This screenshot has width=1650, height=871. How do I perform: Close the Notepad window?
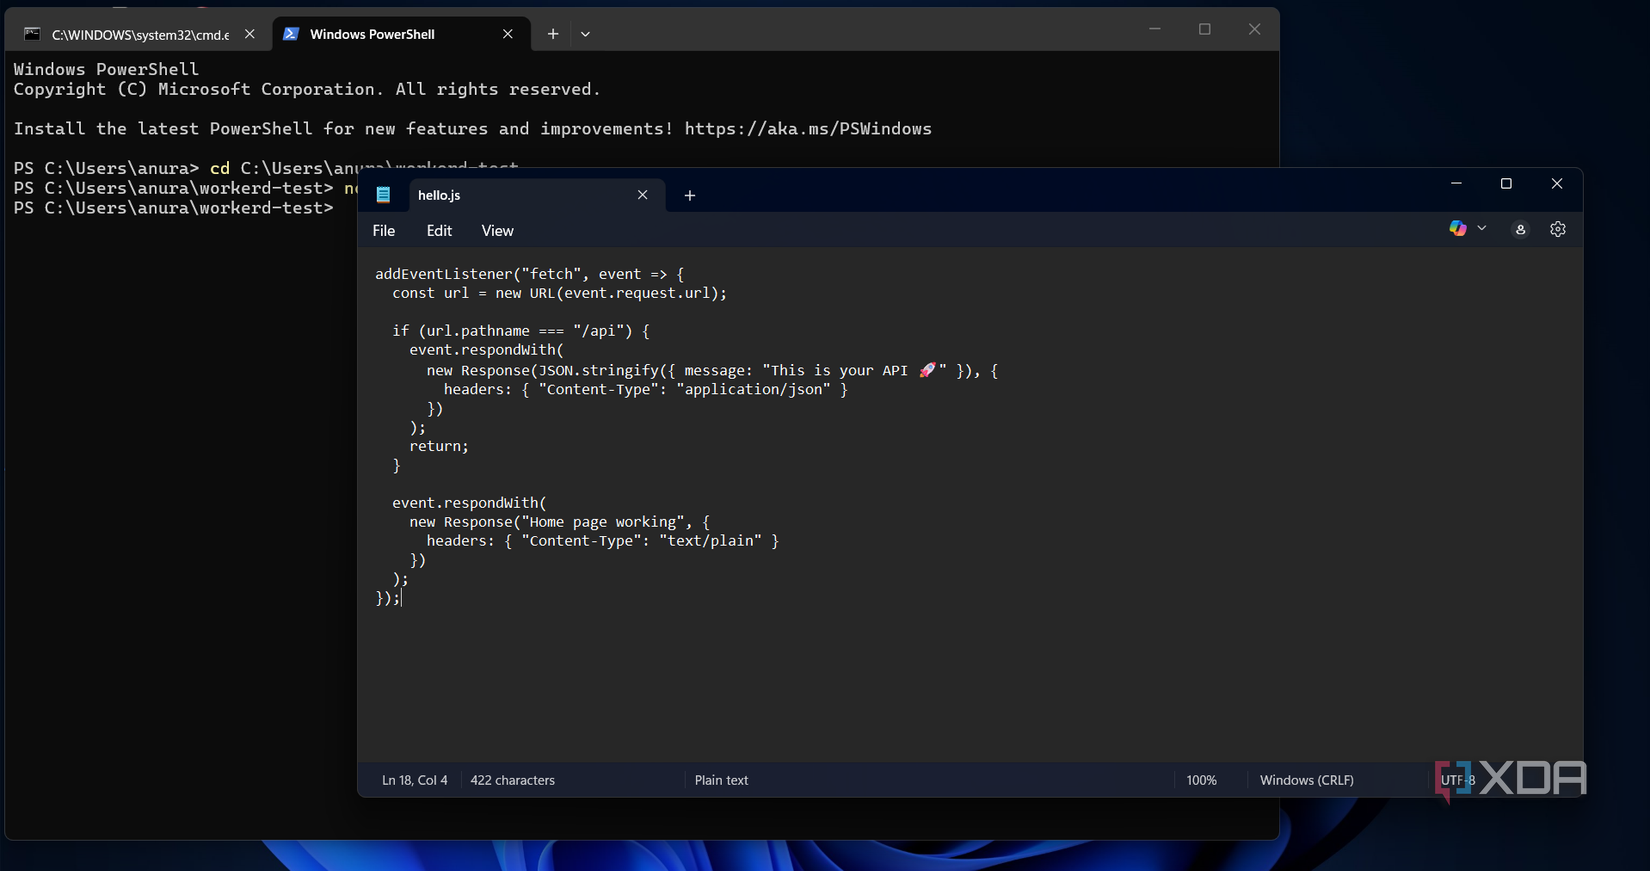pos(1557,184)
